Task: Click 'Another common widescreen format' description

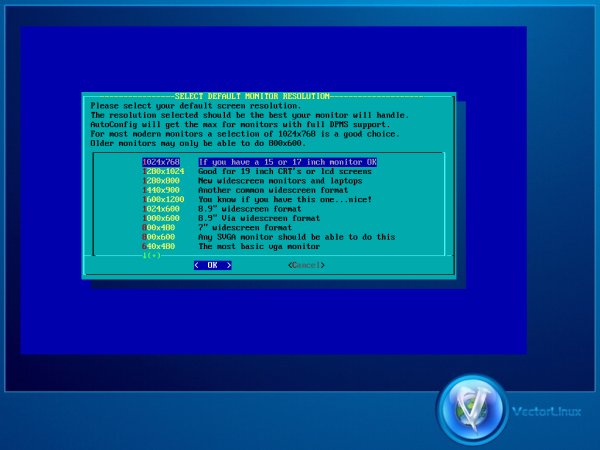Action: [273, 190]
